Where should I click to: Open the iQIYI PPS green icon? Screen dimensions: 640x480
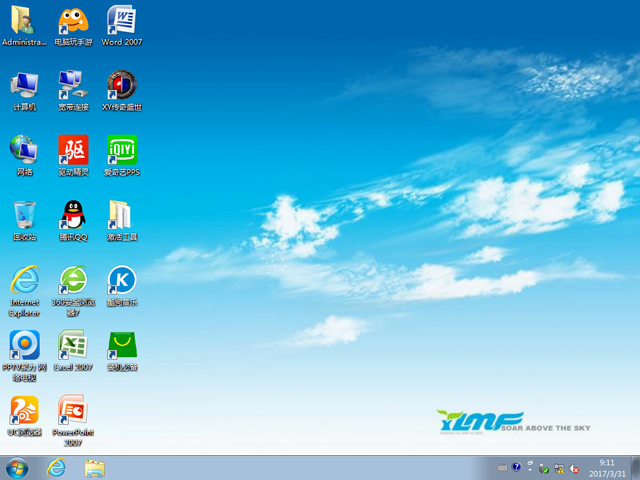click(121, 150)
